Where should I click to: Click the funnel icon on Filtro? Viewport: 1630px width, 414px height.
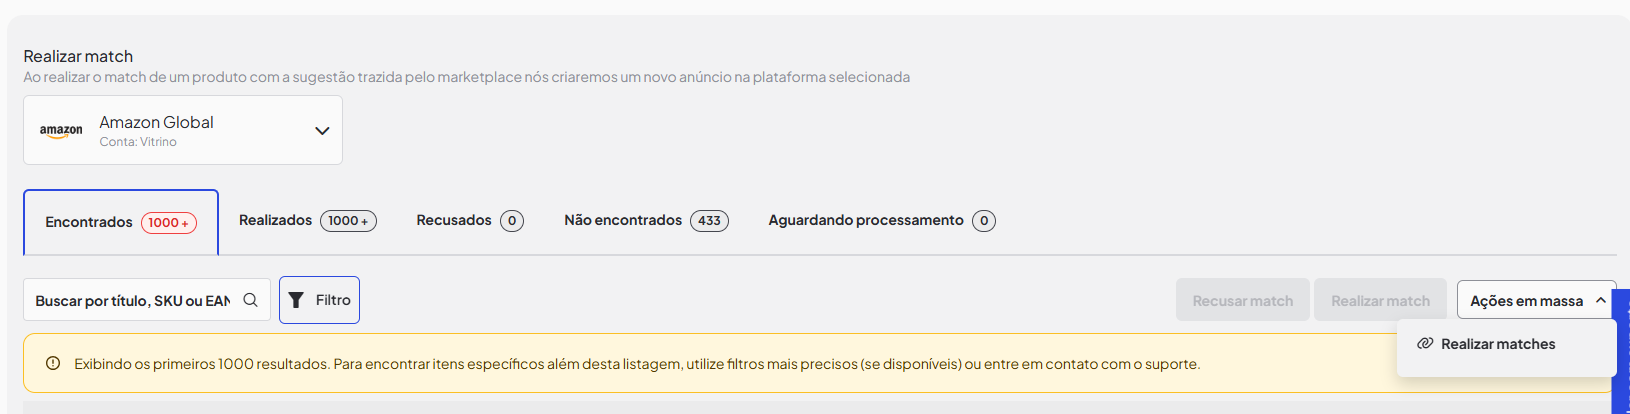(296, 300)
